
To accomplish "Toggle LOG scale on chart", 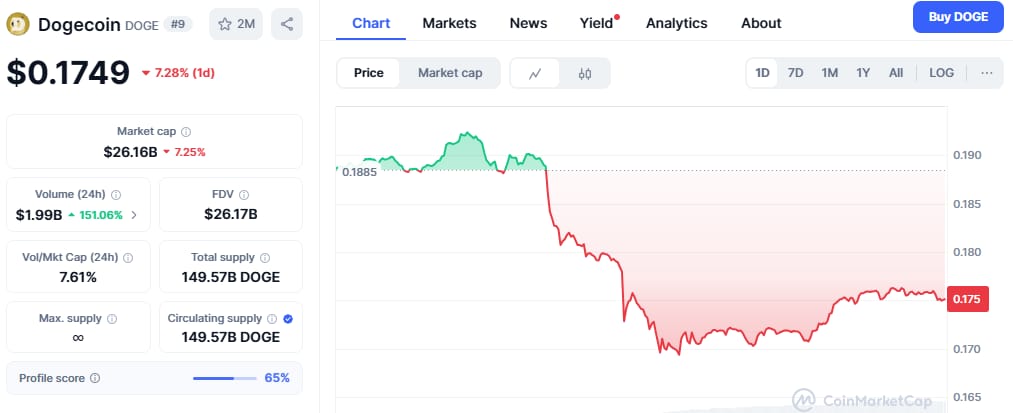I will coord(941,73).
